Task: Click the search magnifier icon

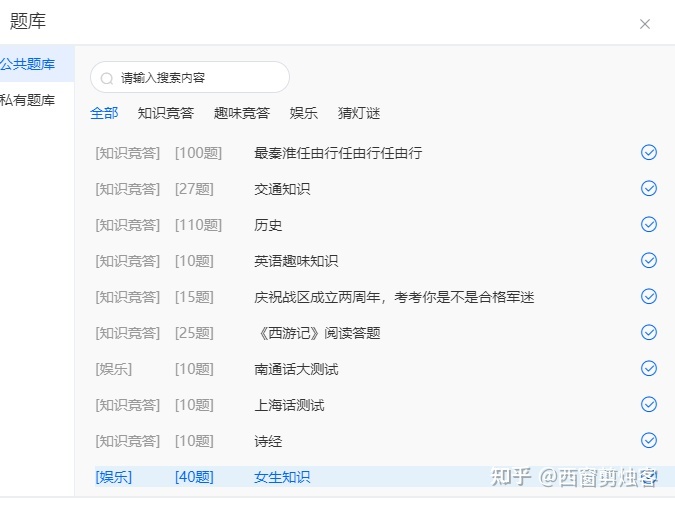Action: point(108,78)
